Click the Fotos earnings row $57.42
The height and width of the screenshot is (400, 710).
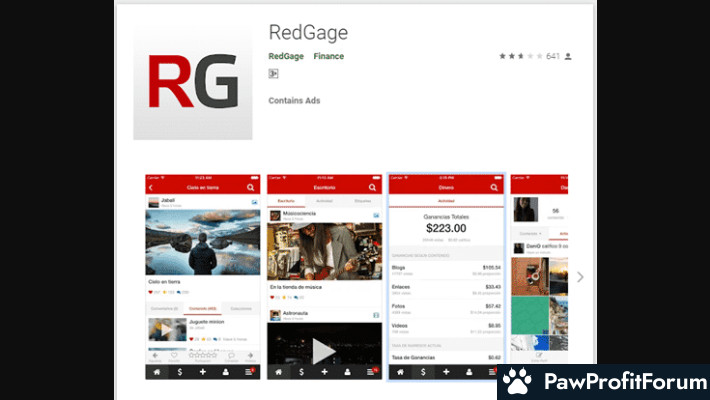click(446, 309)
